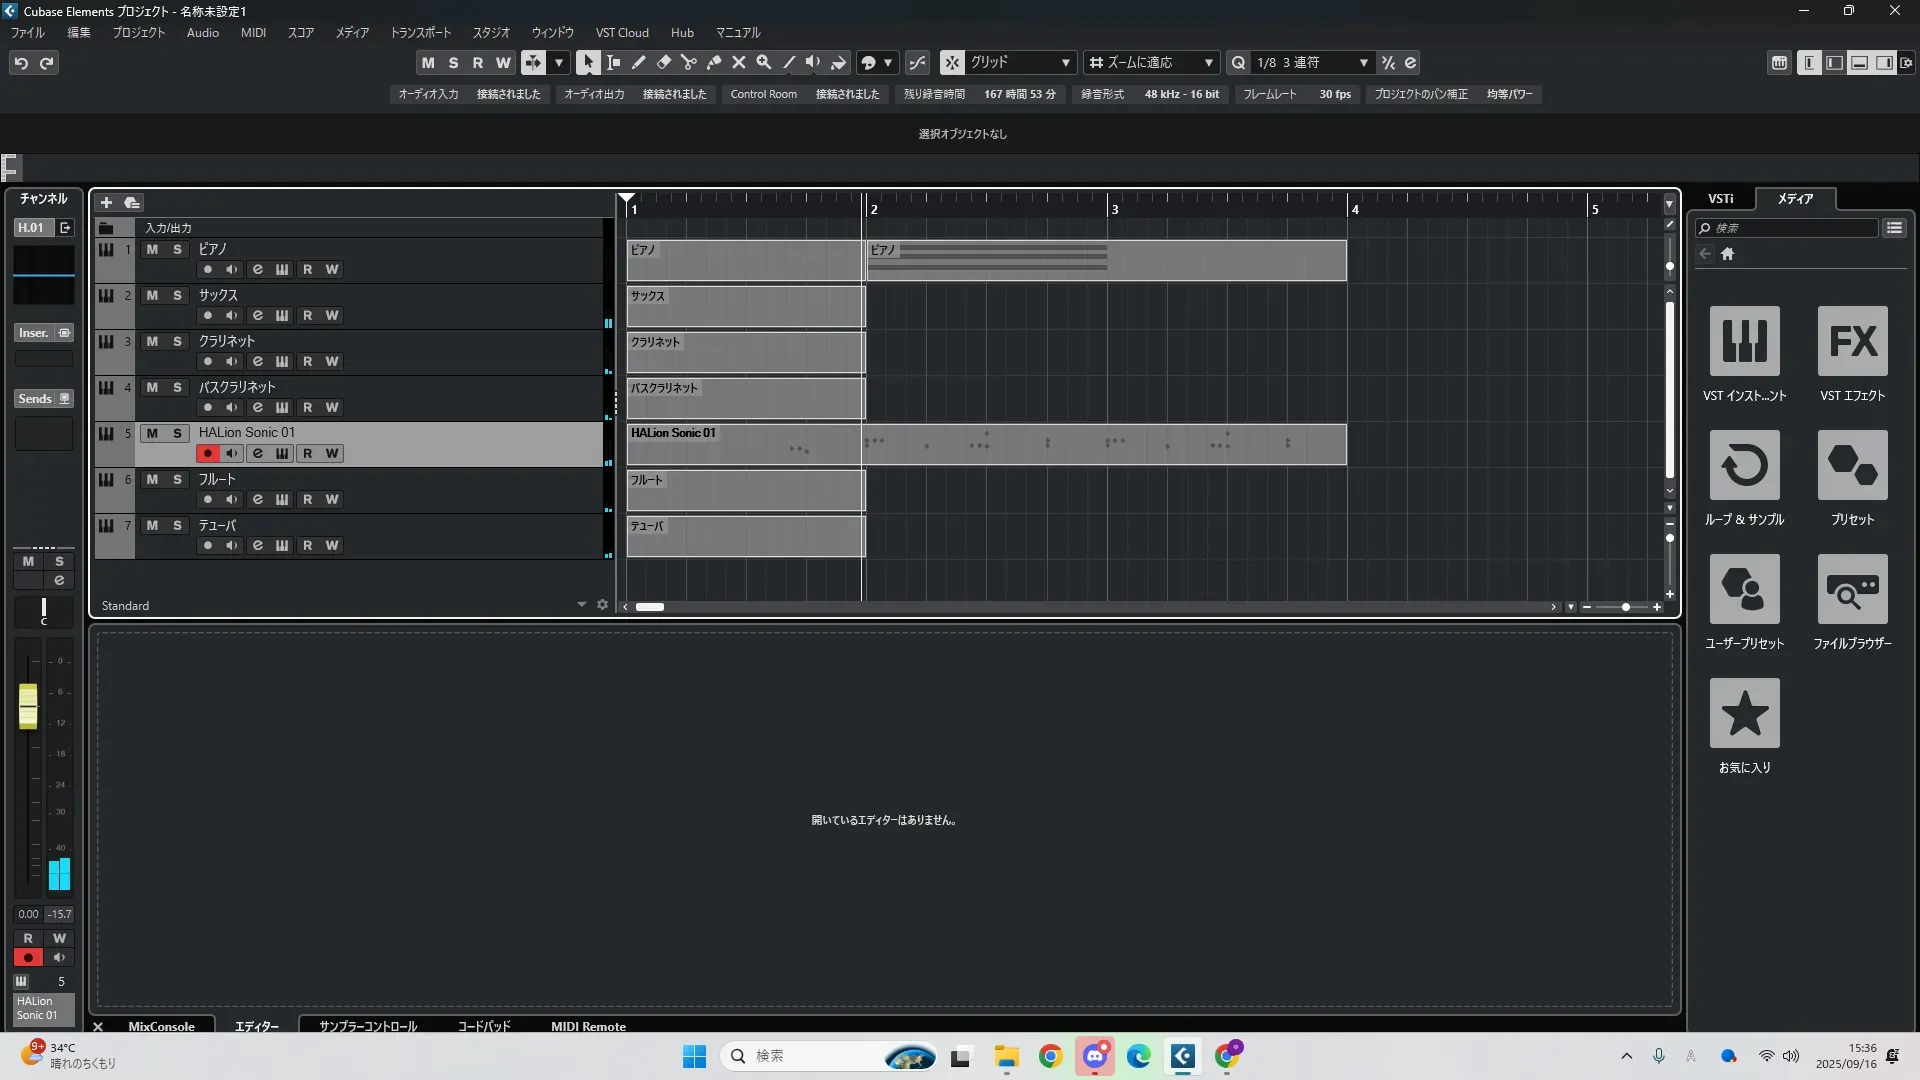This screenshot has width=1920, height=1080.
Task: Select the Mute X tool
Action: click(738, 63)
